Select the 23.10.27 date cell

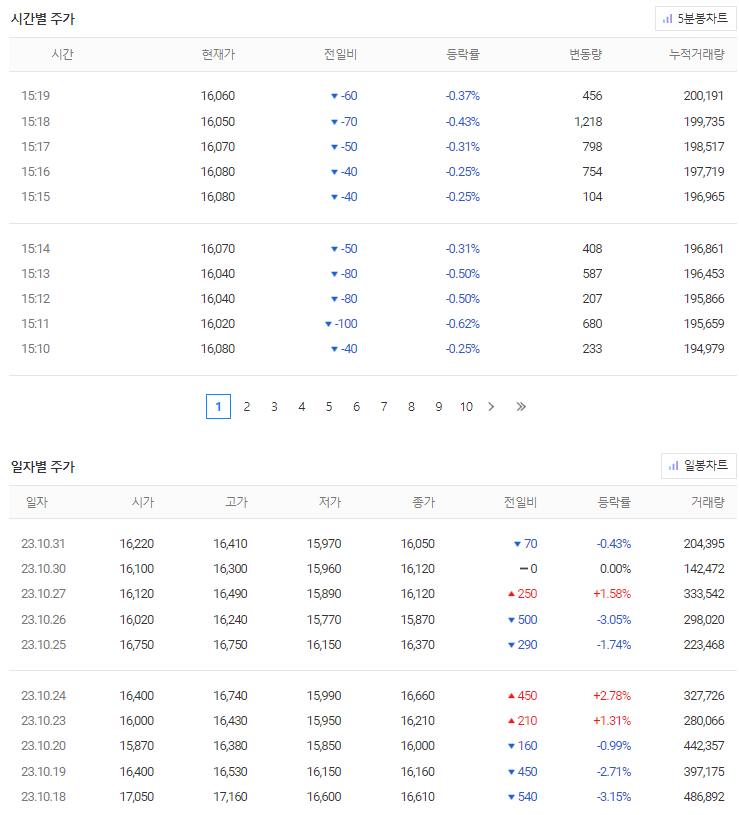(43, 594)
